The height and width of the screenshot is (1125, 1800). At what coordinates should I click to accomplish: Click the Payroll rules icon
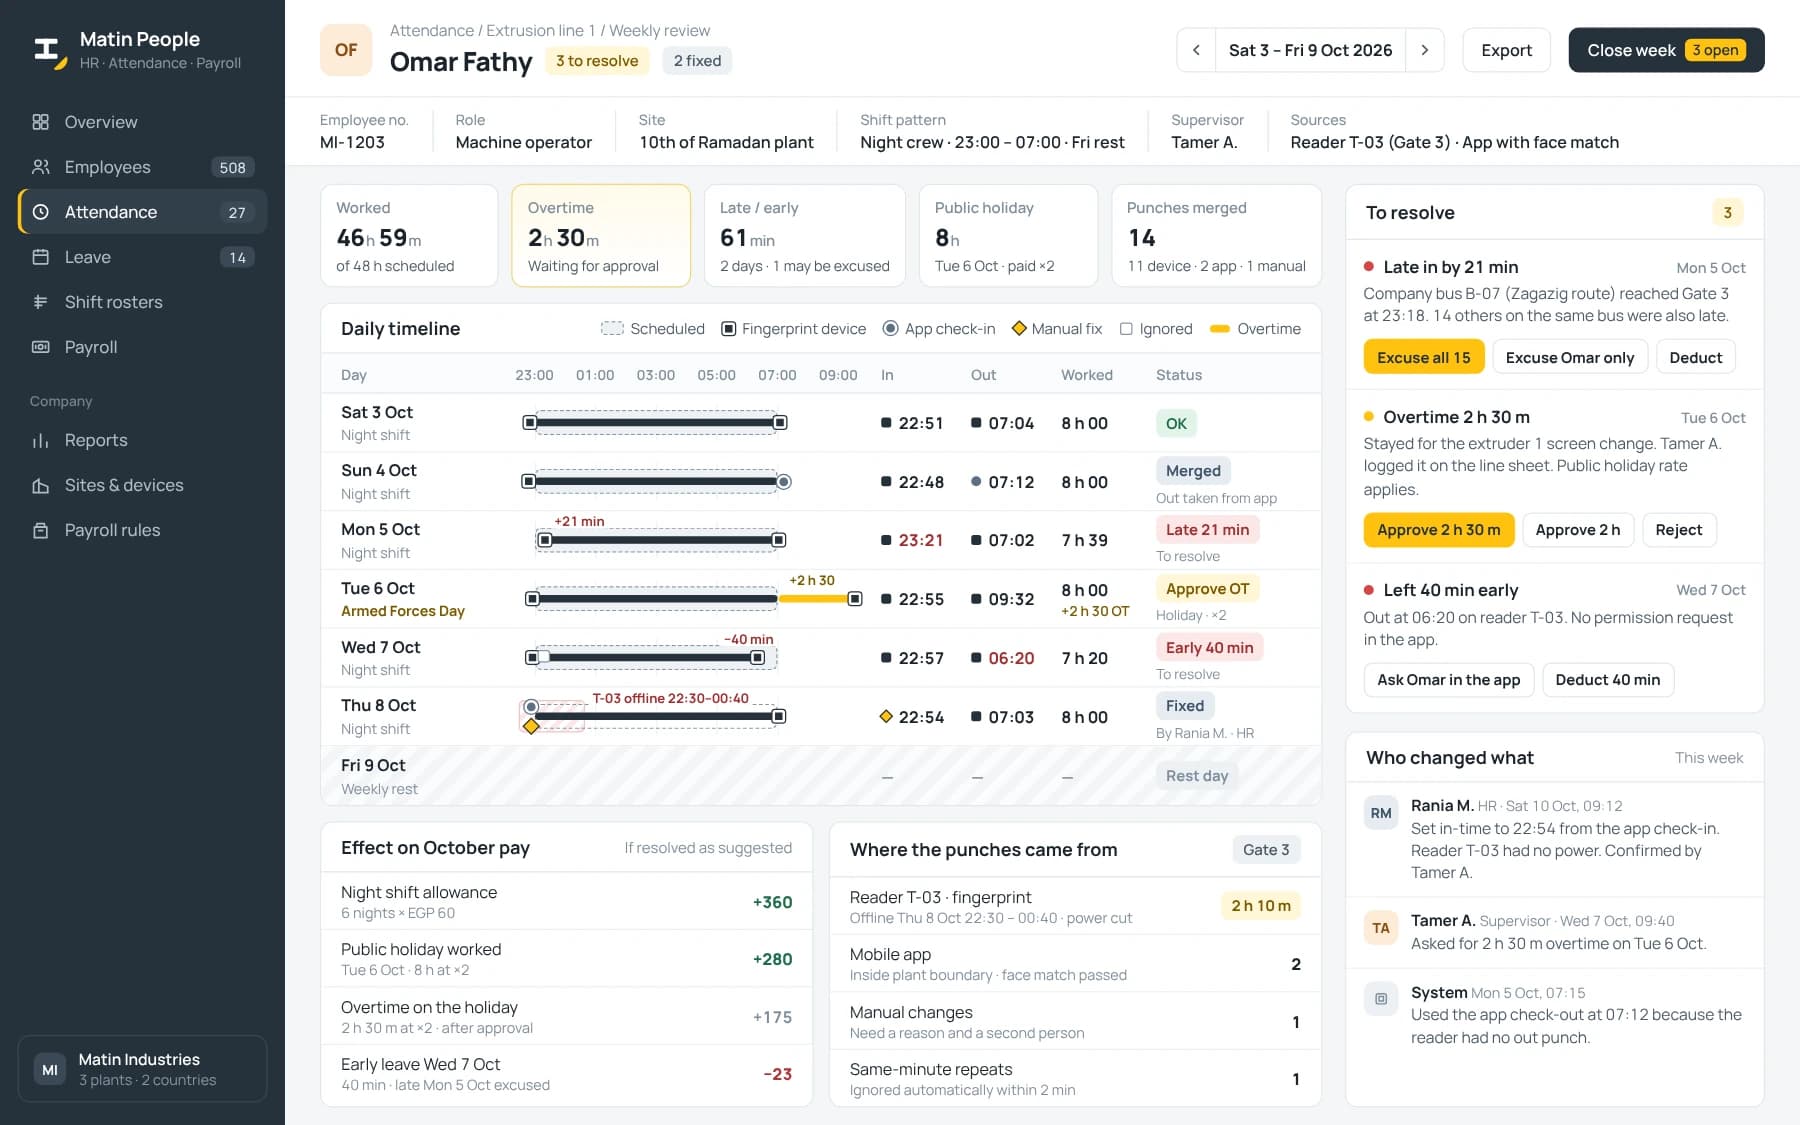[40, 530]
